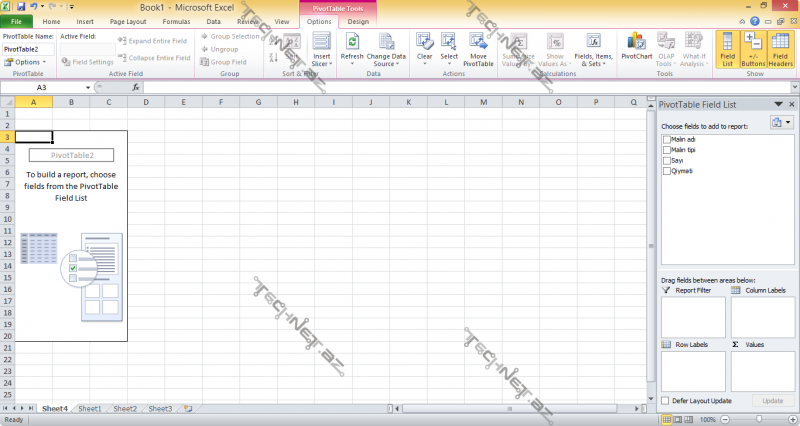Open Change Data Source tool

pyautogui.click(x=386, y=42)
